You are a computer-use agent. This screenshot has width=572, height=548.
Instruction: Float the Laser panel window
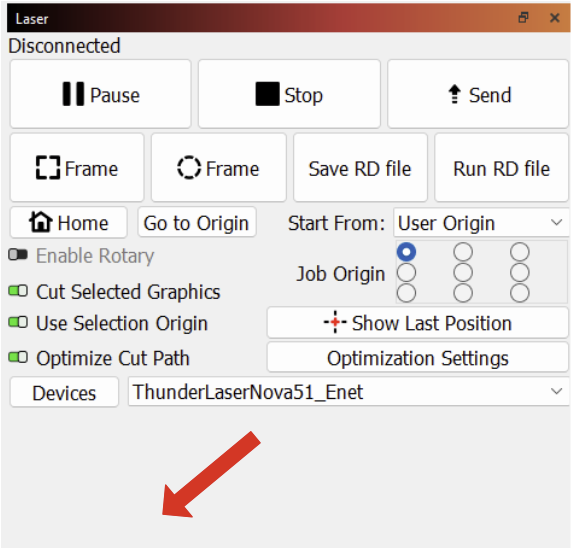(x=523, y=18)
